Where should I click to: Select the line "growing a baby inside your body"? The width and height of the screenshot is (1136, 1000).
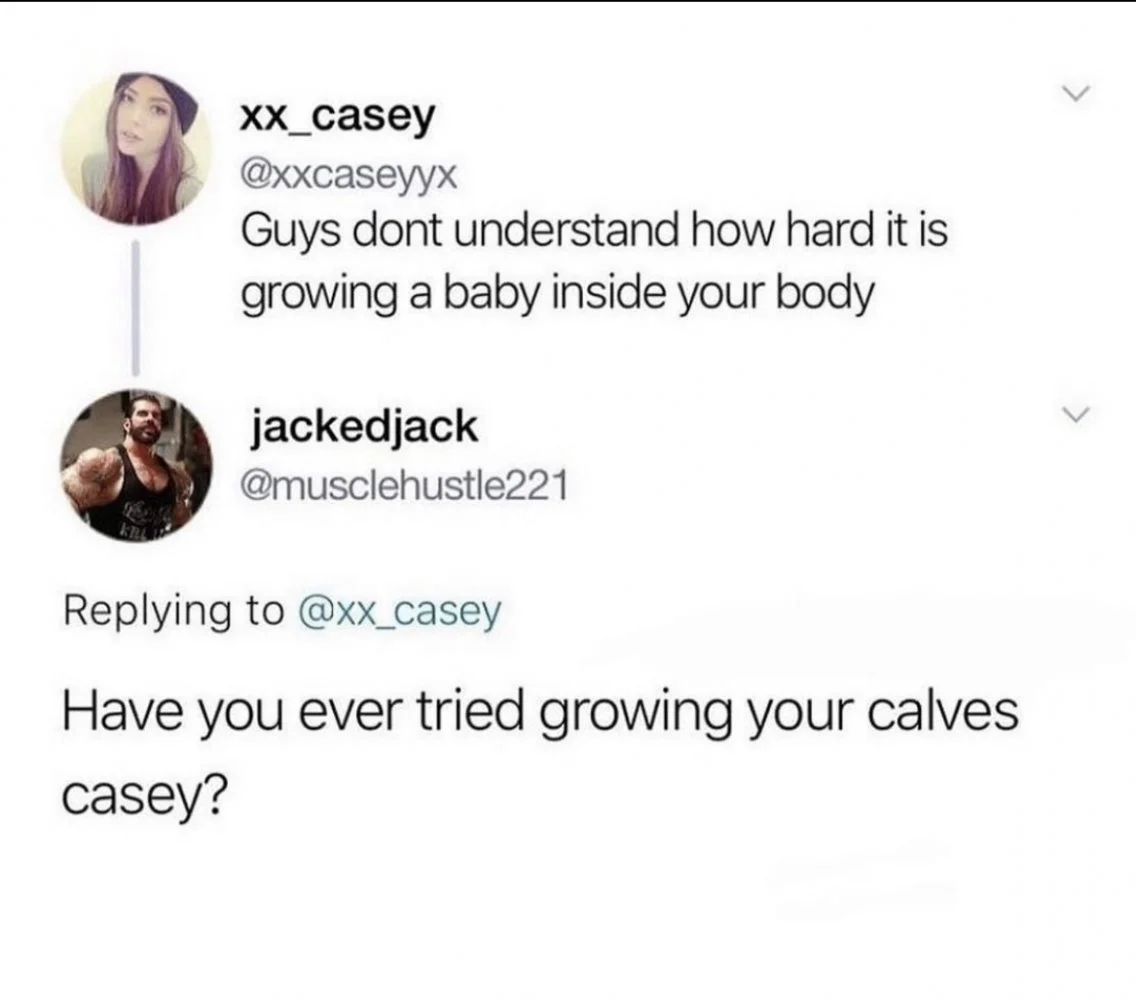556,295
